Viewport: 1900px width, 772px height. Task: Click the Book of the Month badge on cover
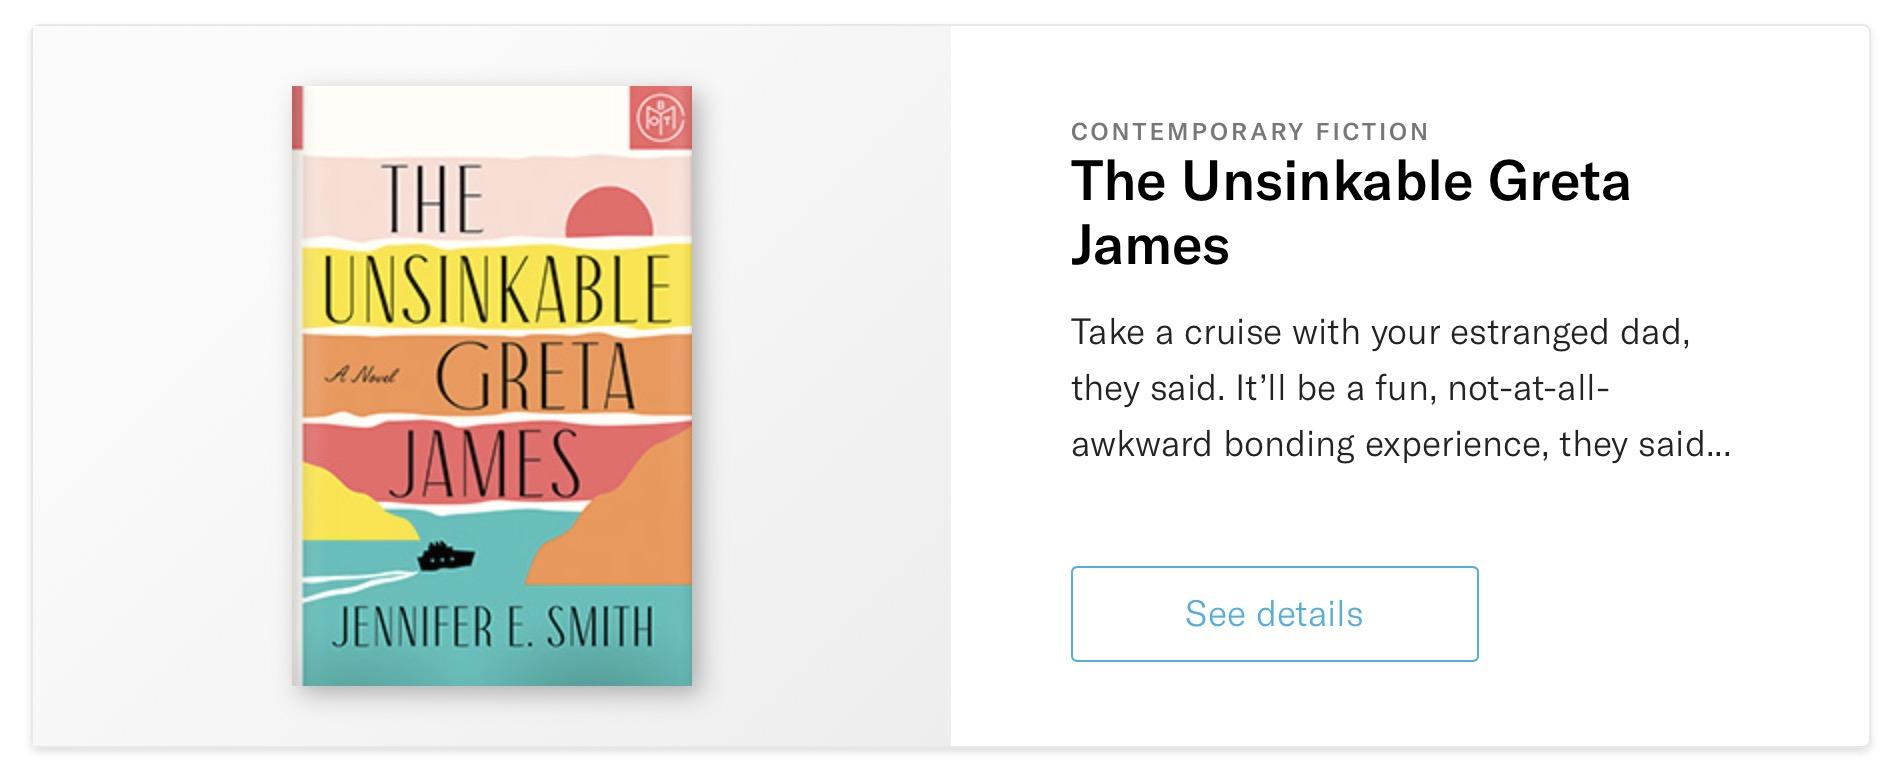[660, 118]
